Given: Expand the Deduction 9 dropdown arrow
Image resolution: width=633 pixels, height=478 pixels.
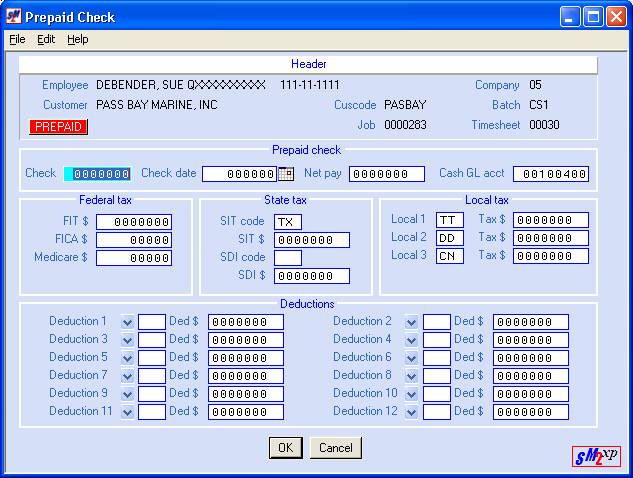Looking at the screenshot, I should (x=127, y=394).
